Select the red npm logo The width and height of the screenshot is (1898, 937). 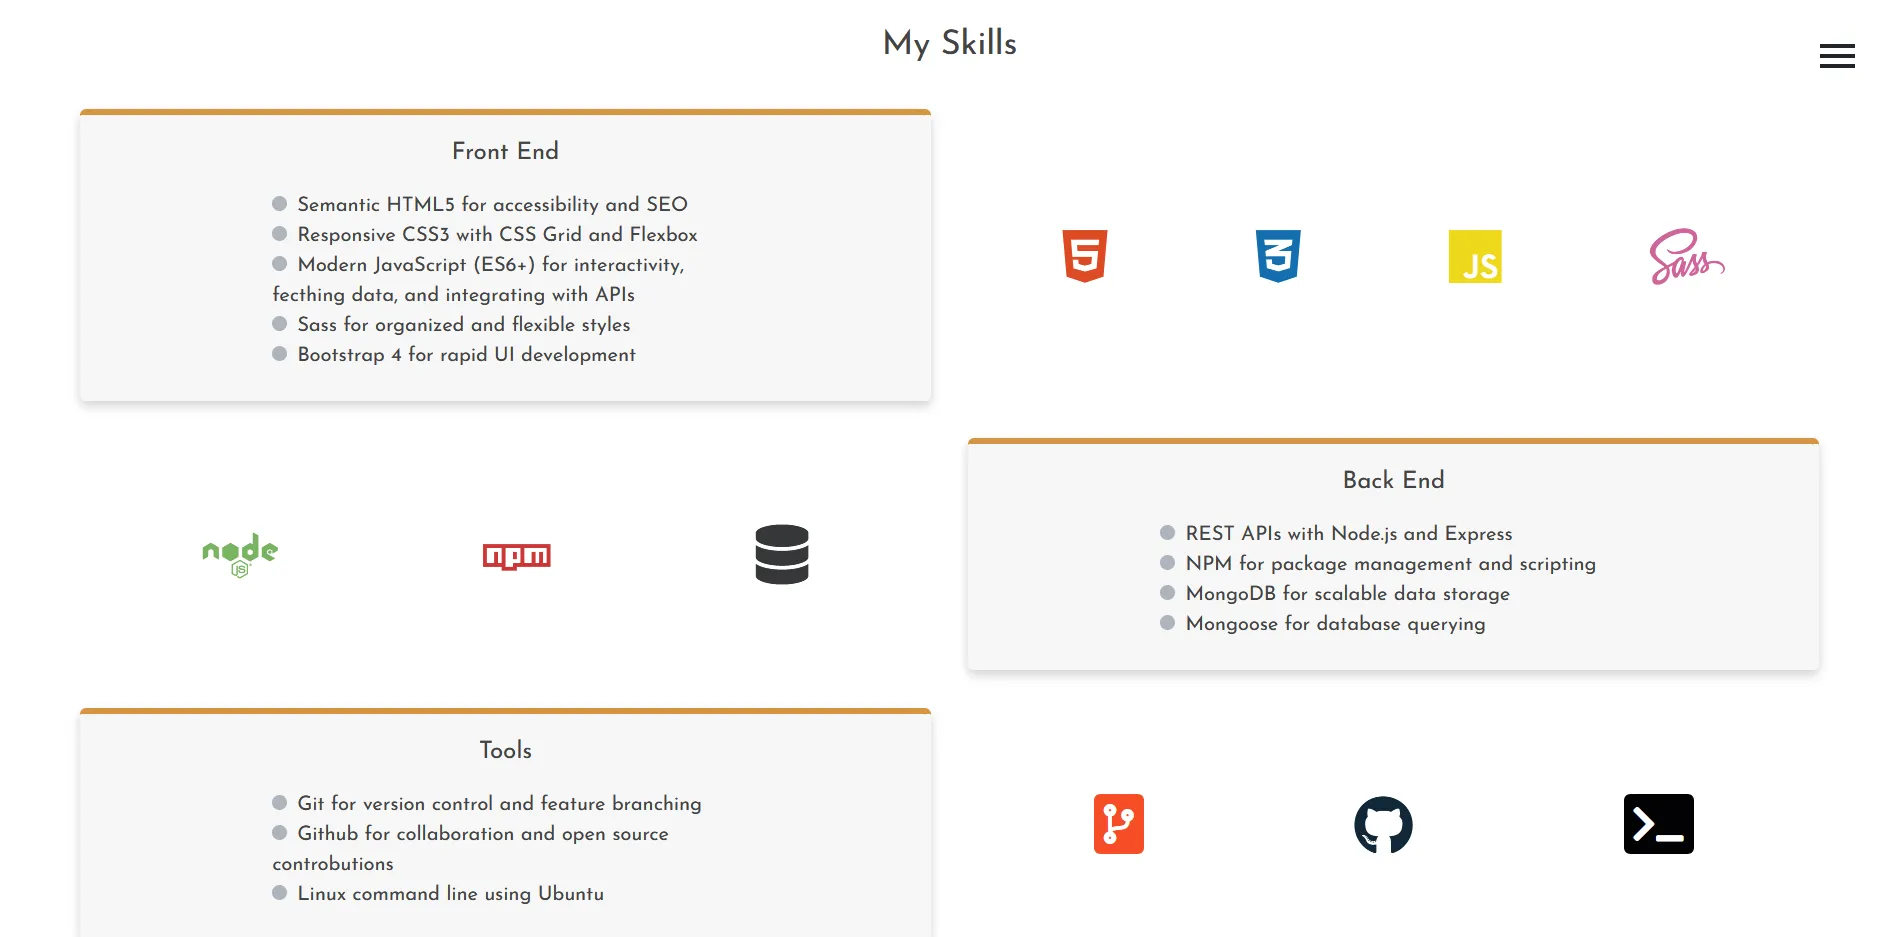coord(517,556)
